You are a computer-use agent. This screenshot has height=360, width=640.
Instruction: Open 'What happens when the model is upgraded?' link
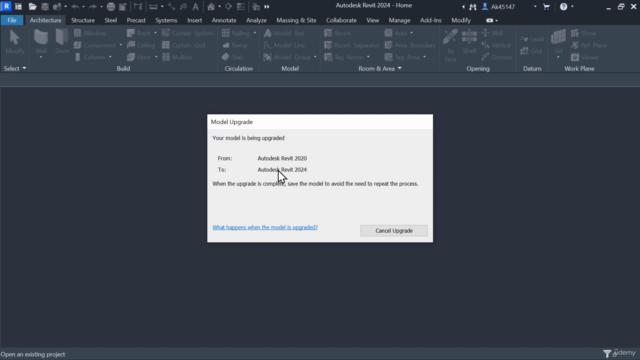point(265,227)
